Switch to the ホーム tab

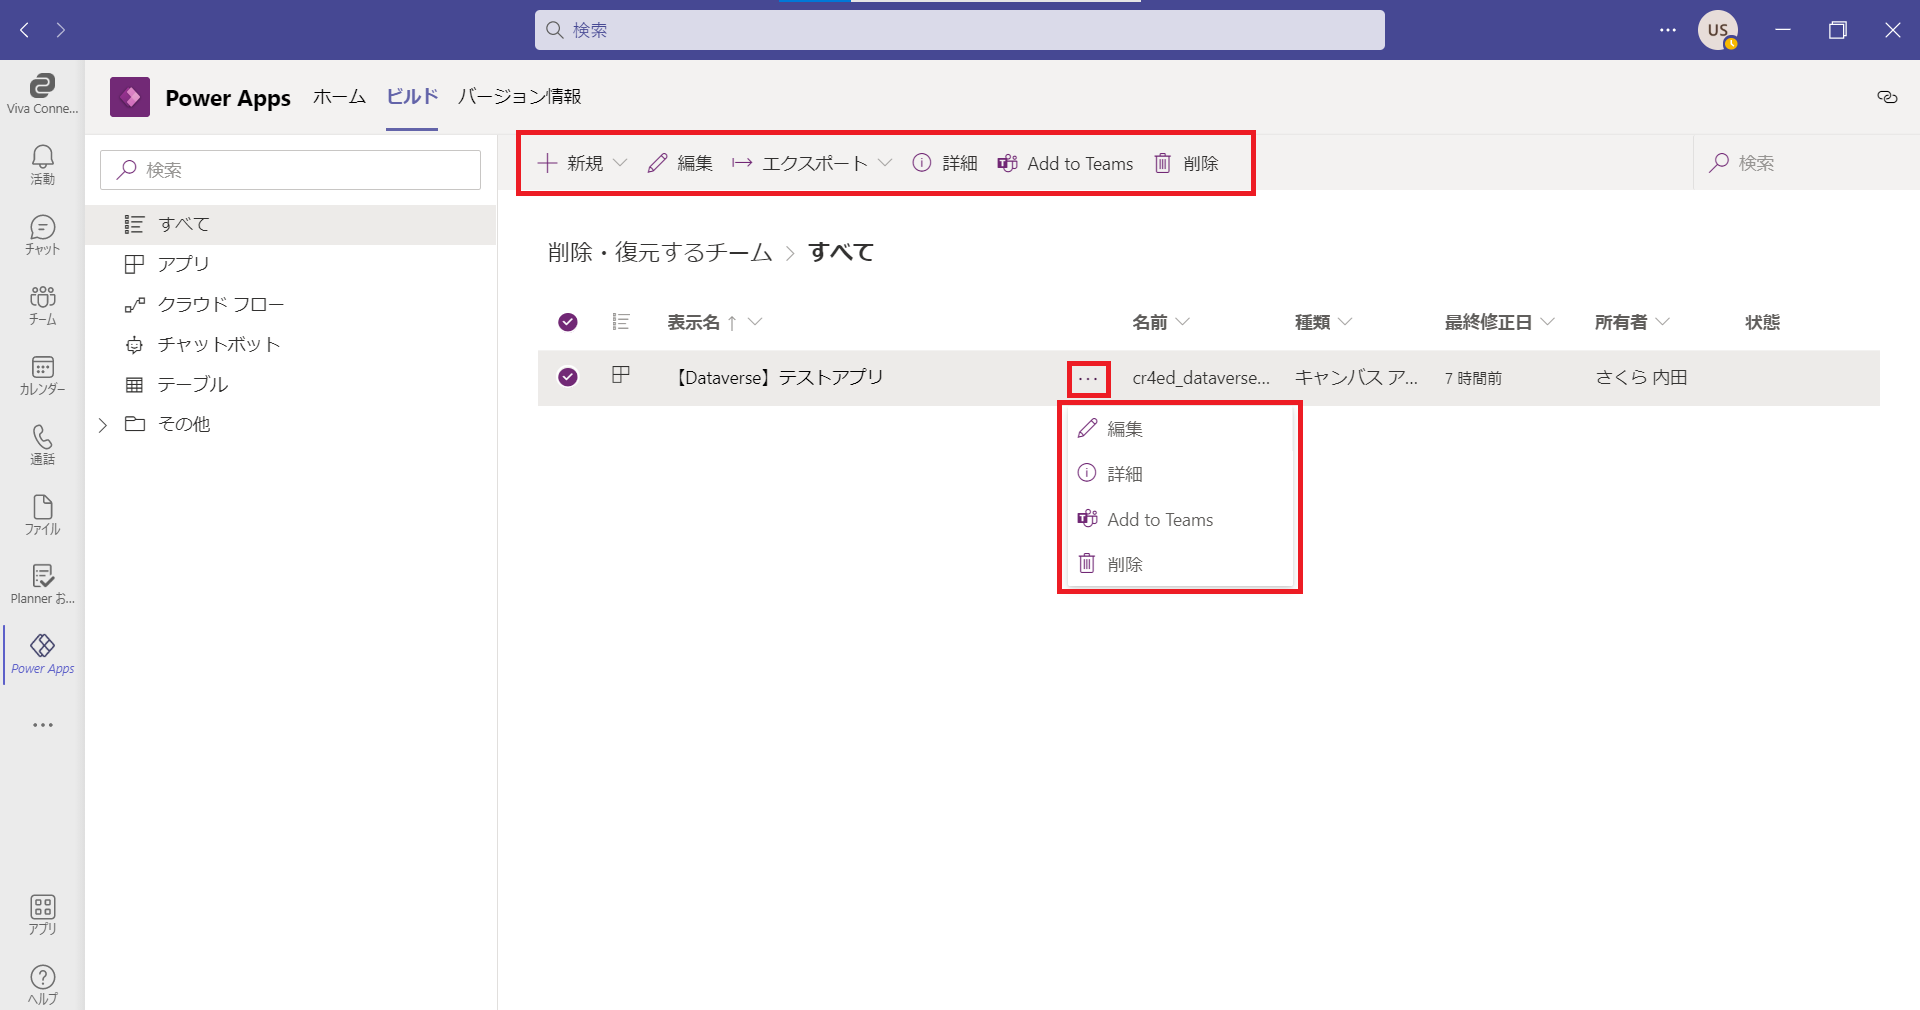pyautogui.click(x=339, y=97)
